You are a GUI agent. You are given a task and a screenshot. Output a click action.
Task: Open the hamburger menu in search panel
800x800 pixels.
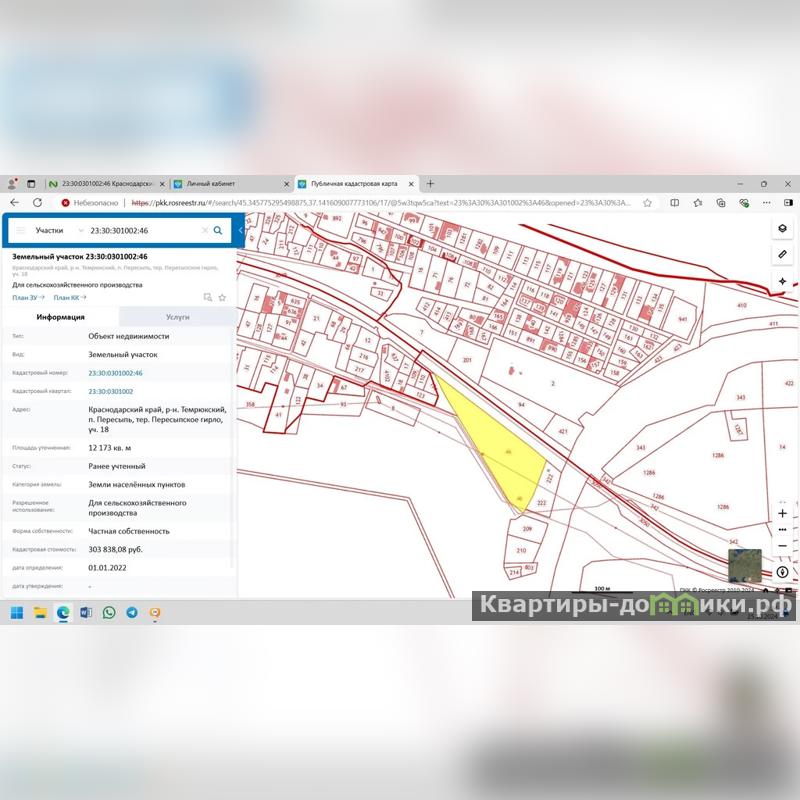point(19,230)
